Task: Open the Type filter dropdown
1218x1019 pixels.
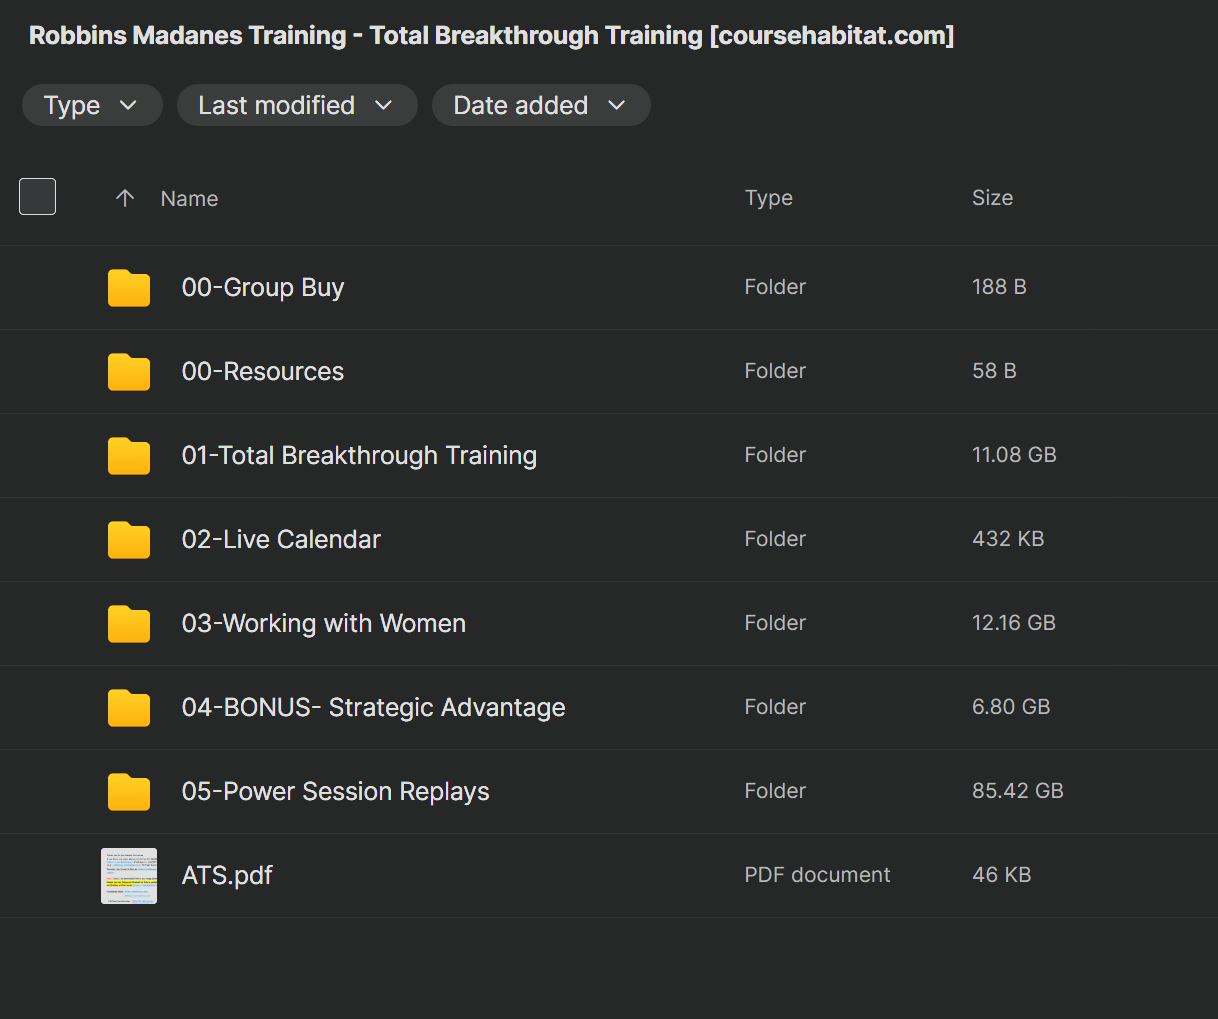Action: [x=92, y=105]
